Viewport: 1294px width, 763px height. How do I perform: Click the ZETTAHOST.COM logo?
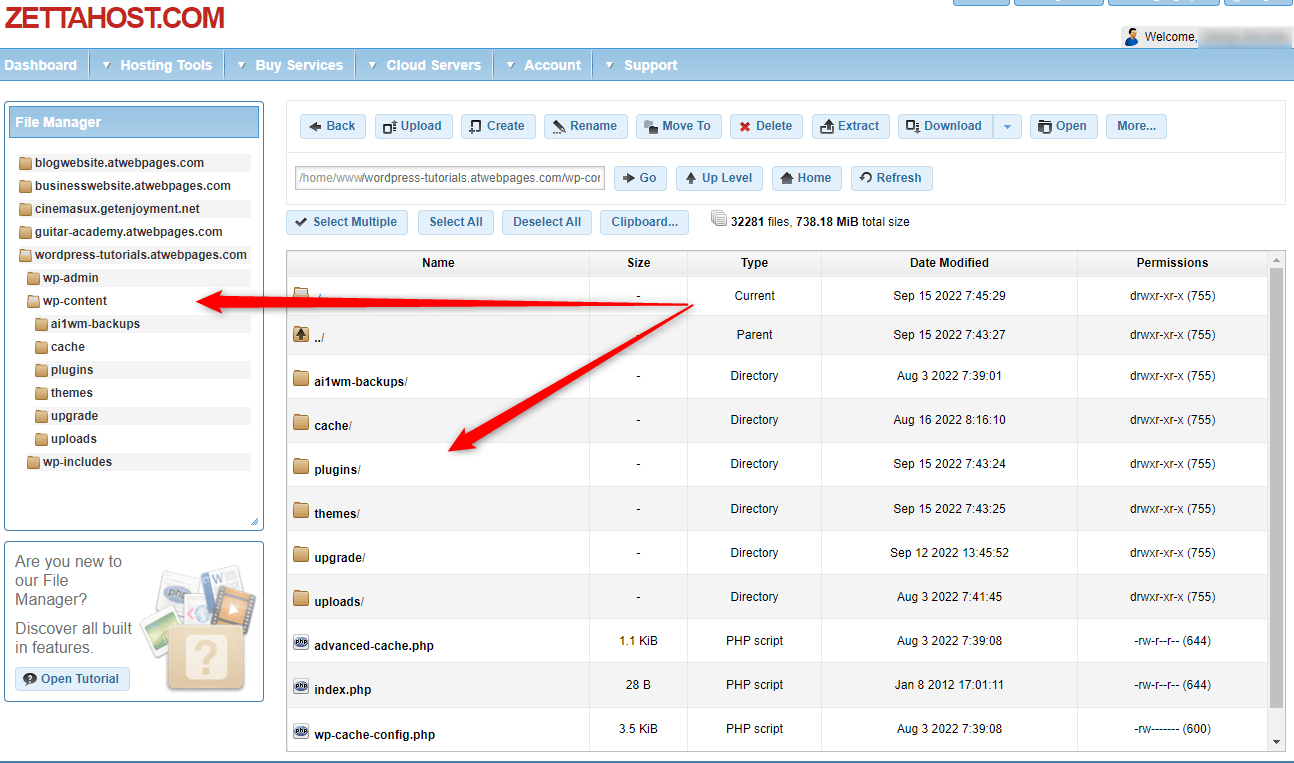tap(114, 17)
